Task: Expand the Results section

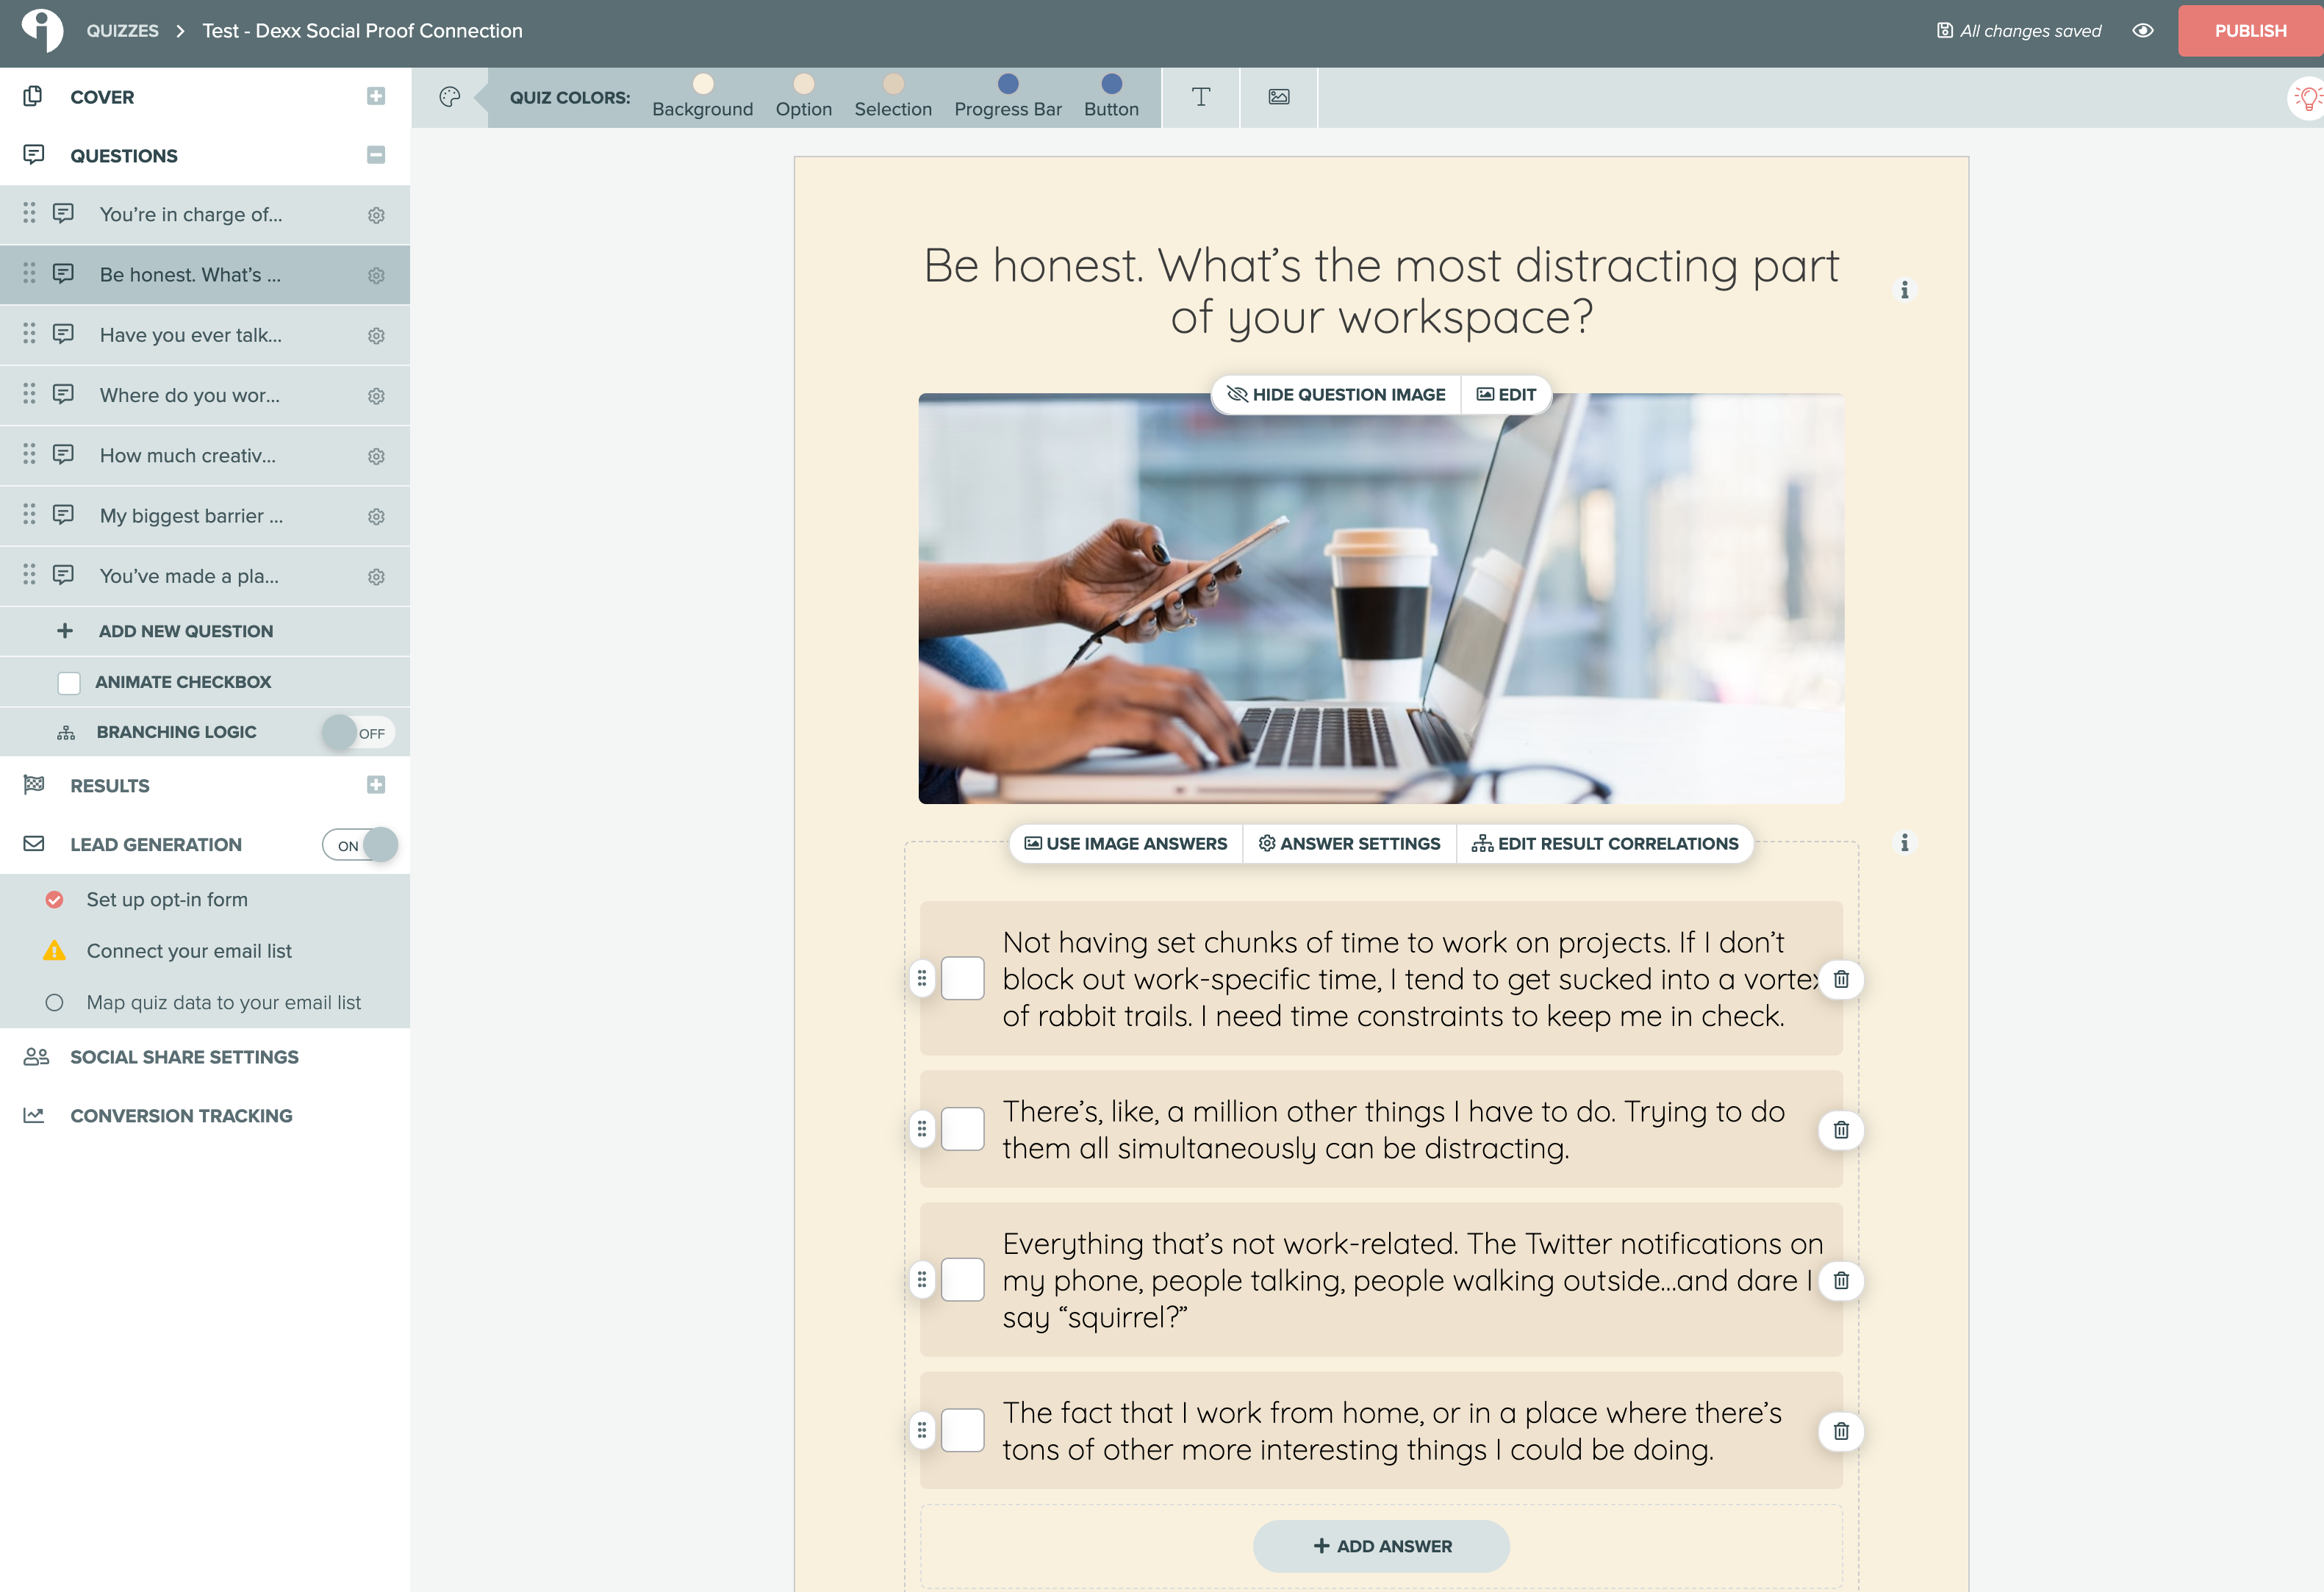Action: [x=376, y=785]
